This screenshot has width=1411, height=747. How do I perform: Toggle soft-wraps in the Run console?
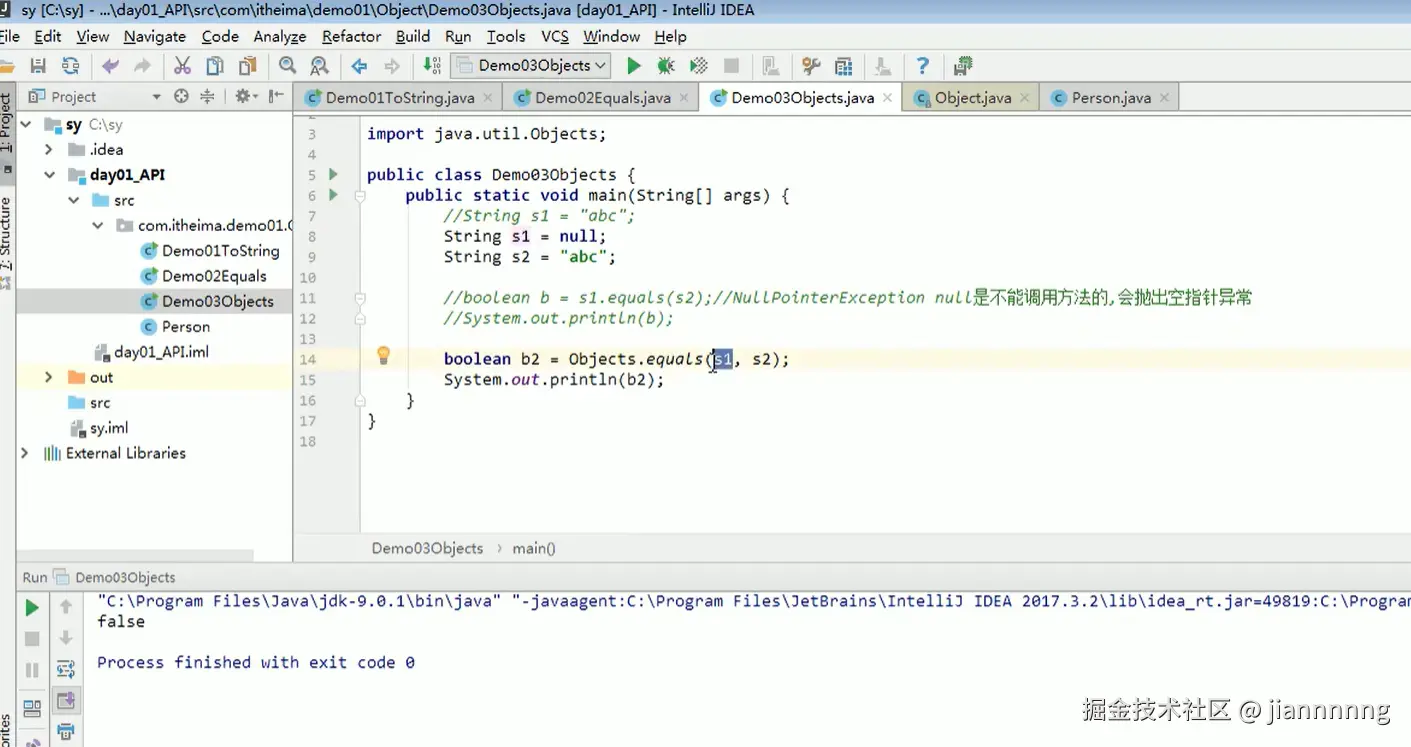(x=66, y=669)
